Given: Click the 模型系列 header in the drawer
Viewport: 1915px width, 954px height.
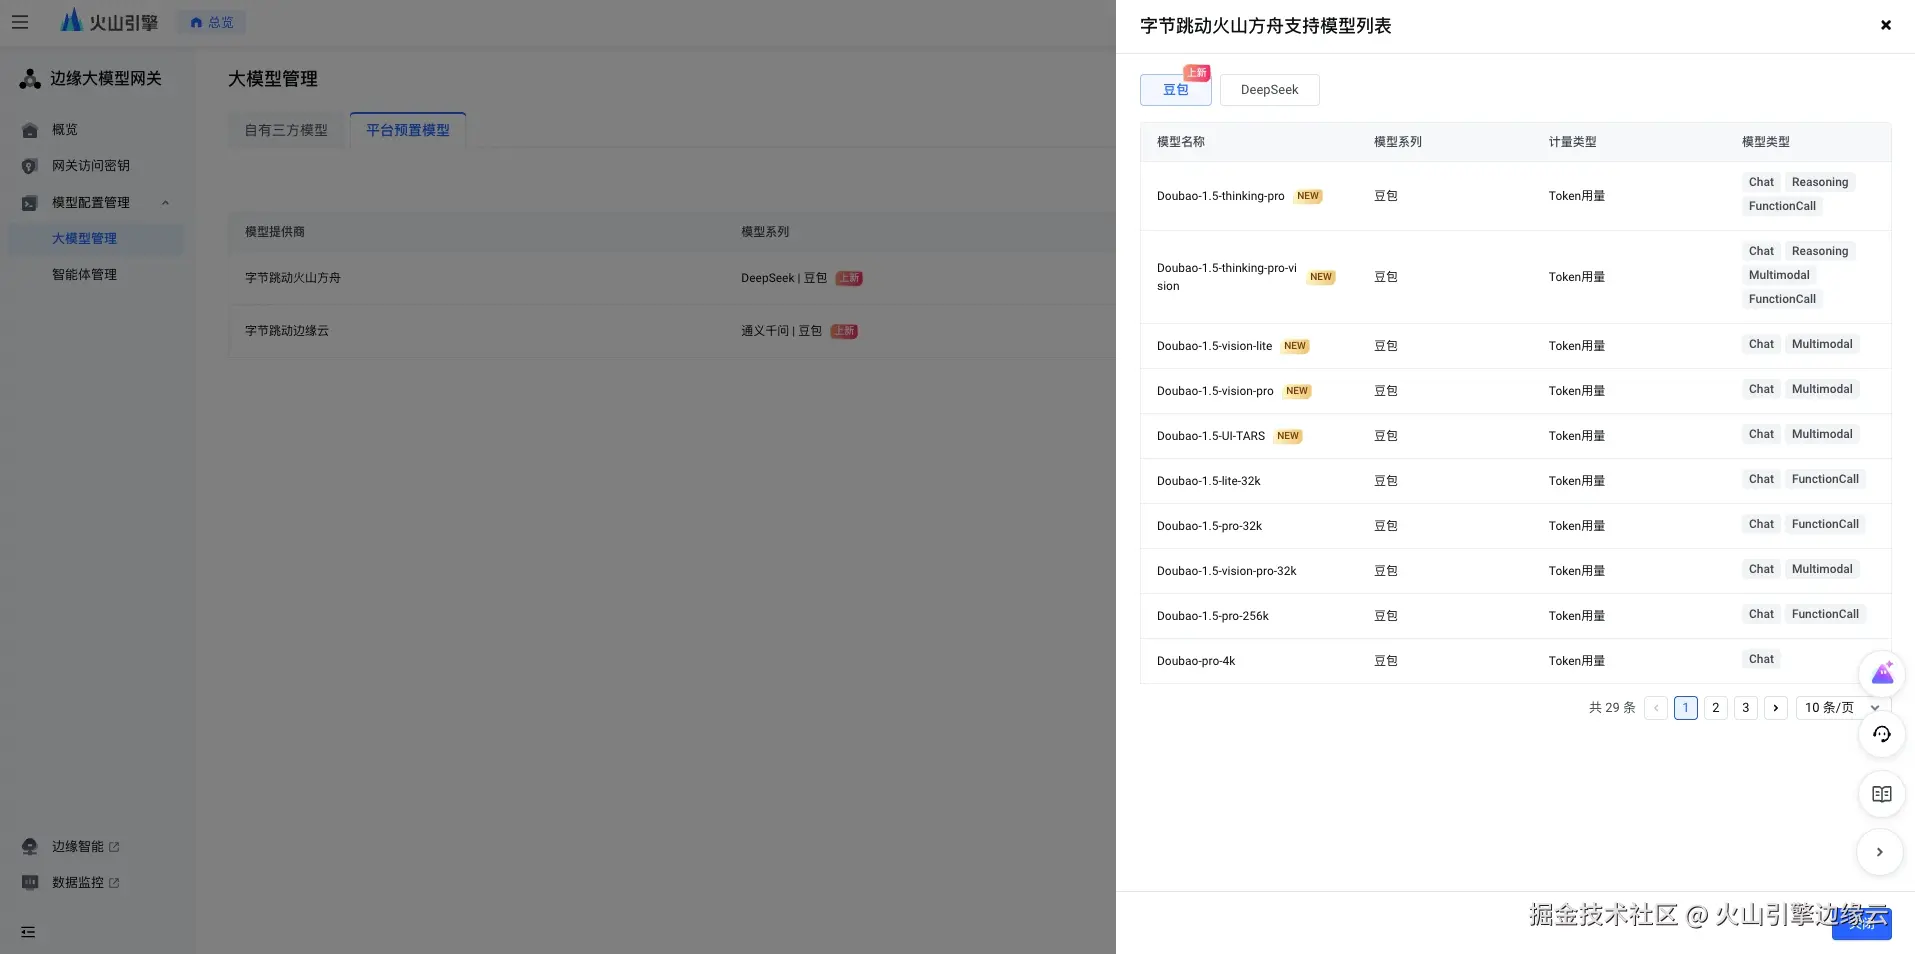Looking at the screenshot, I should pyautogui.click(x=1398, y=142).
